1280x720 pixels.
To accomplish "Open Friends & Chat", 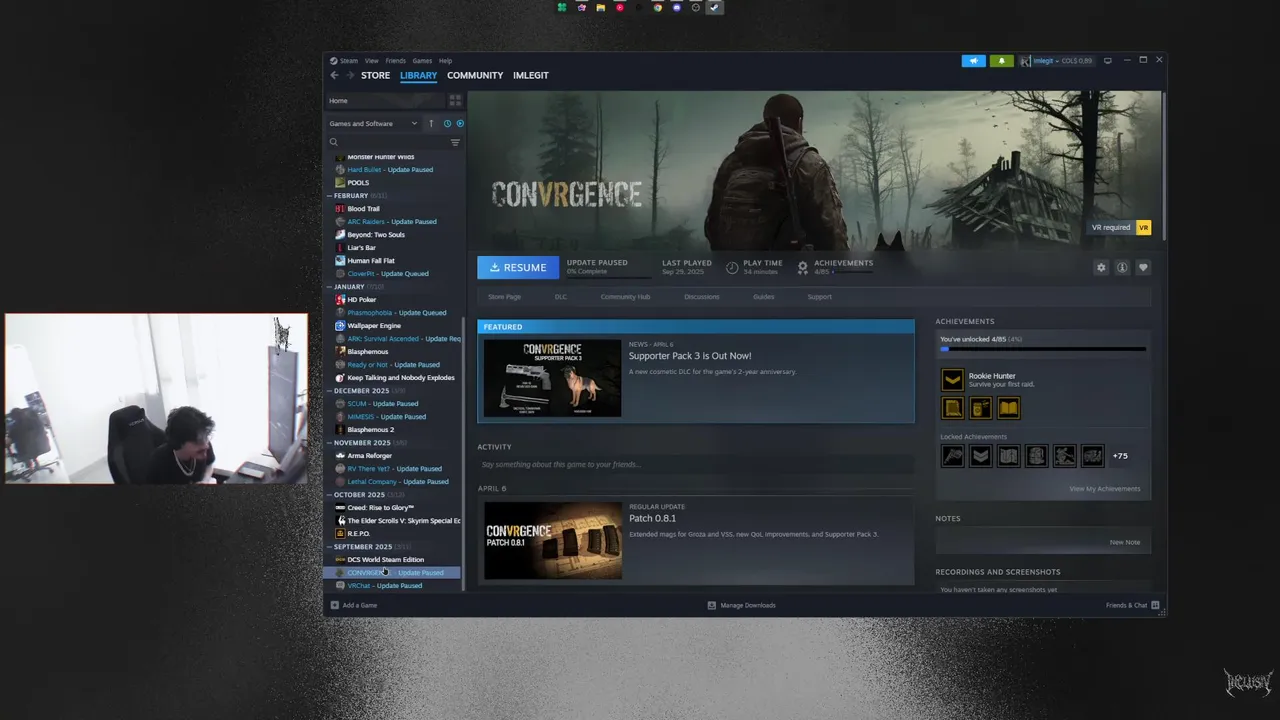I will (x=1132, y=605).
